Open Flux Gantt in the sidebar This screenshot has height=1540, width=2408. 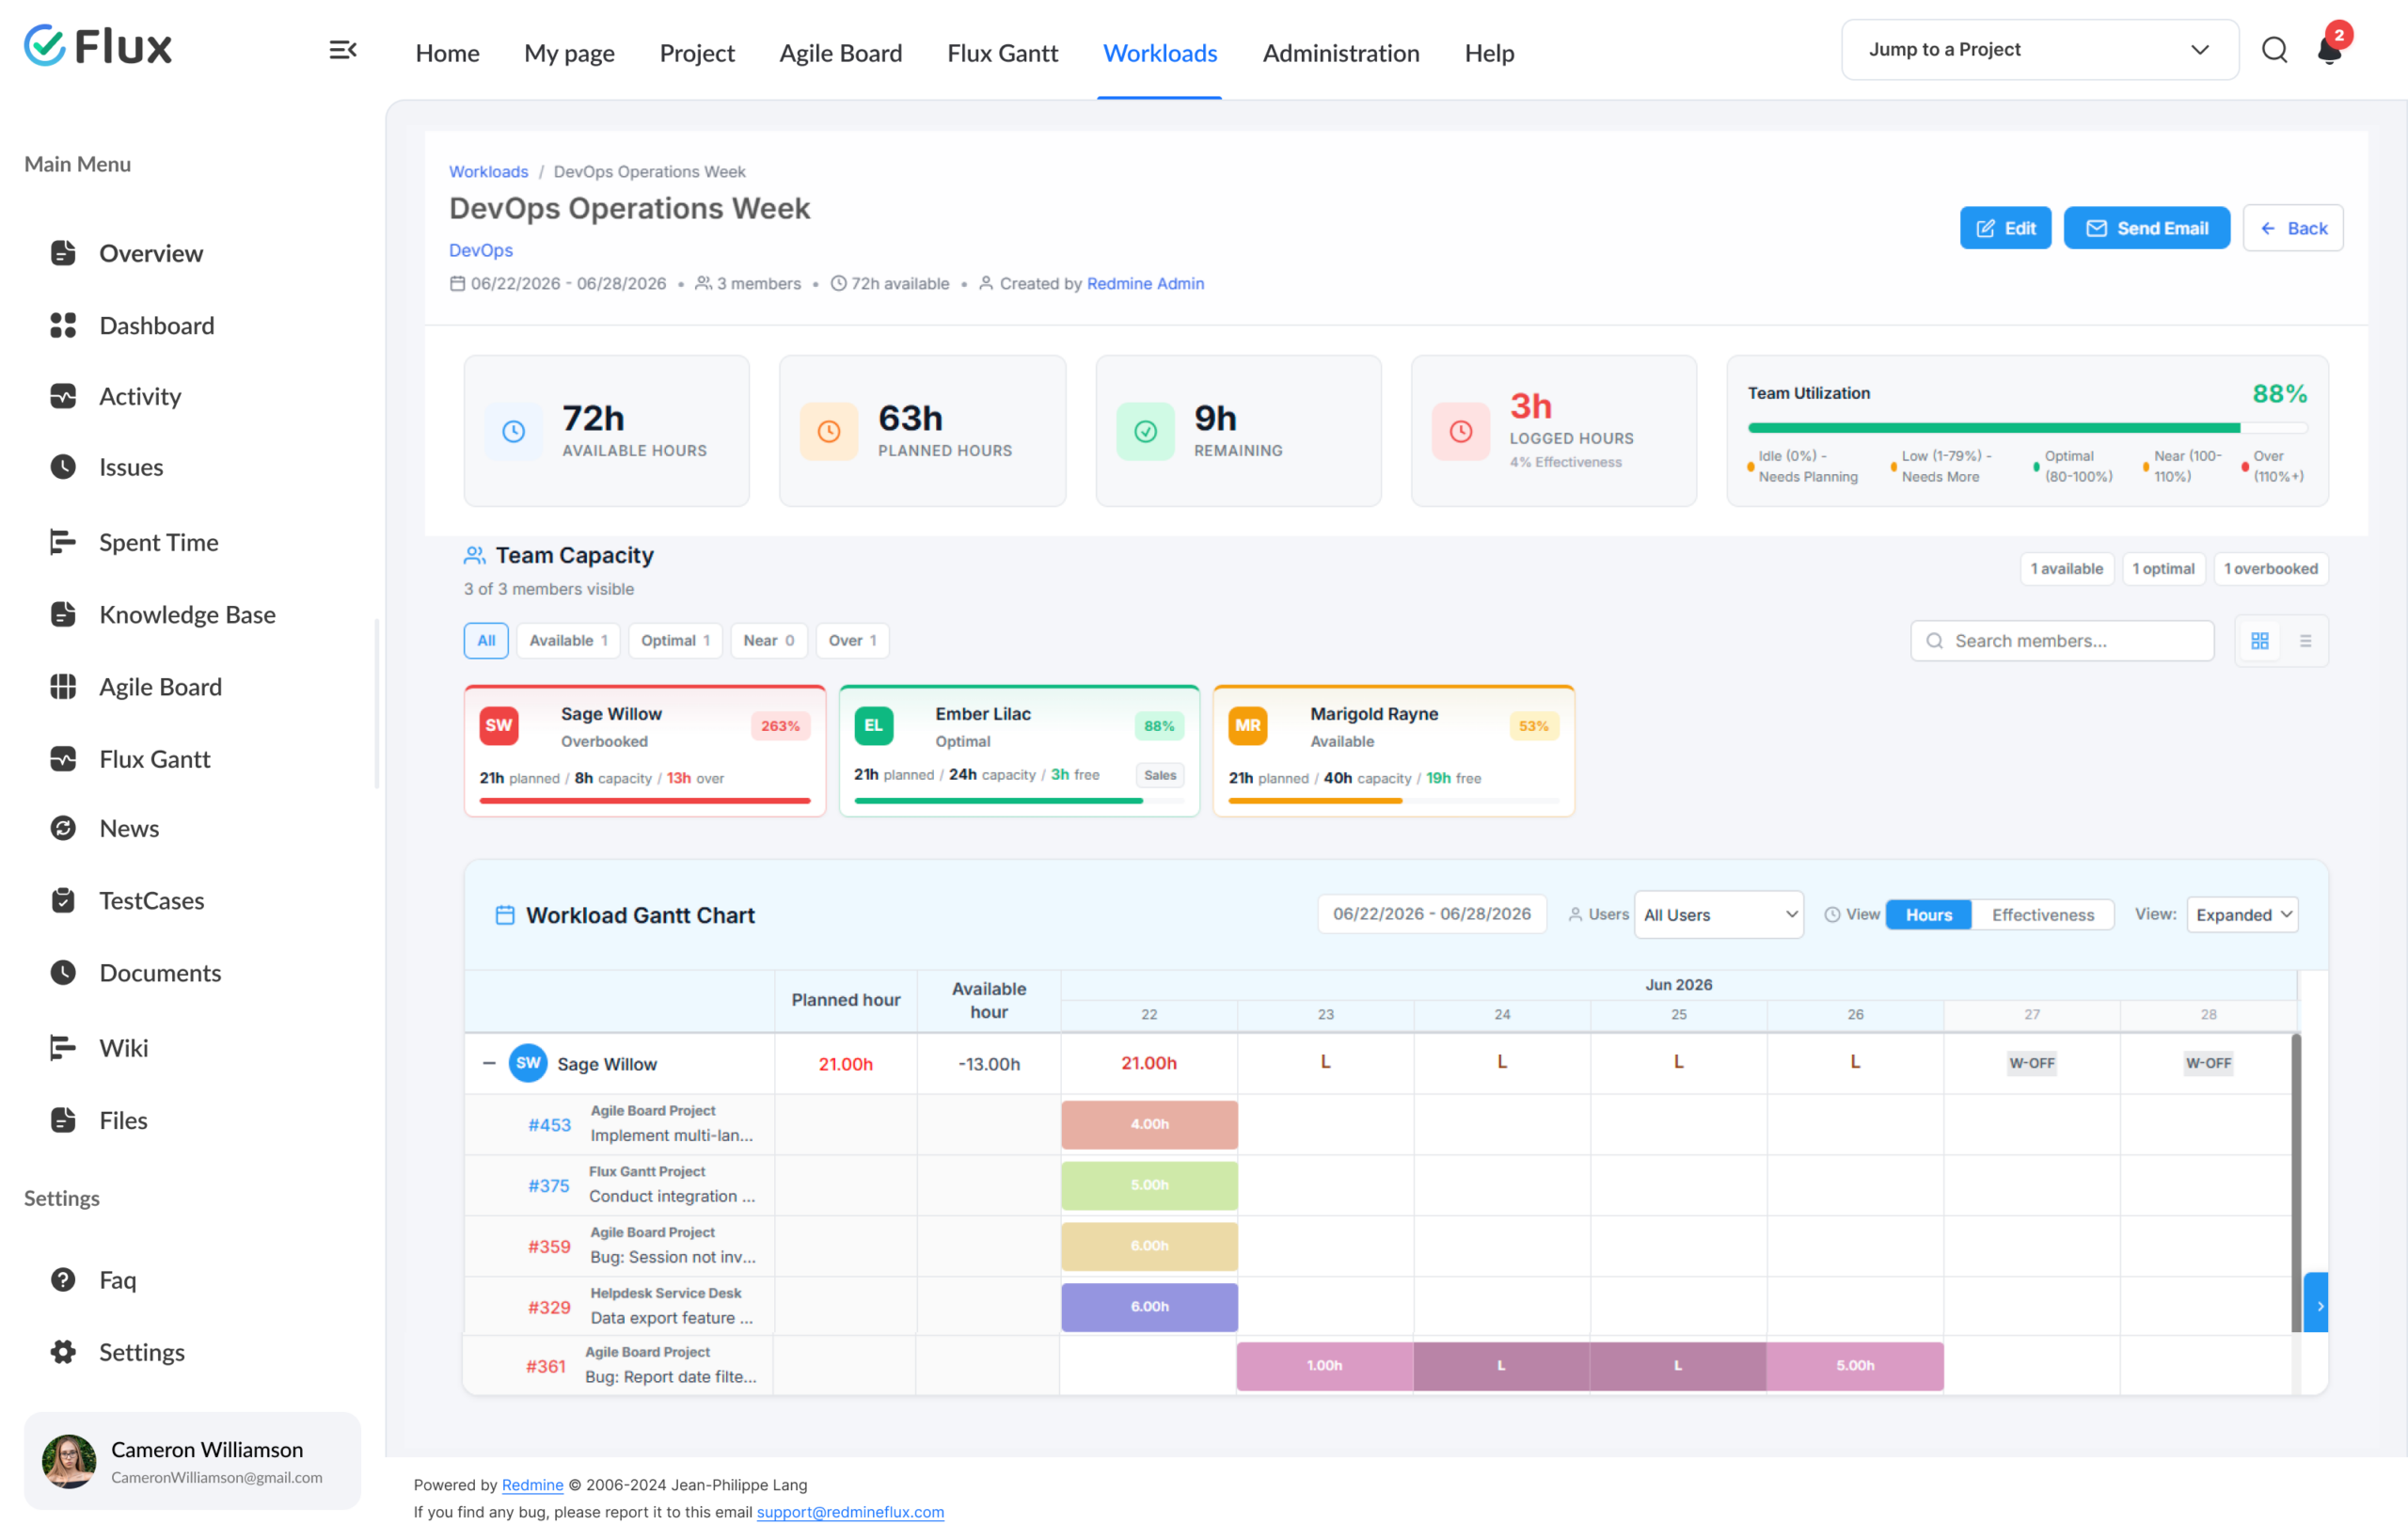click(x=154, y=759)
